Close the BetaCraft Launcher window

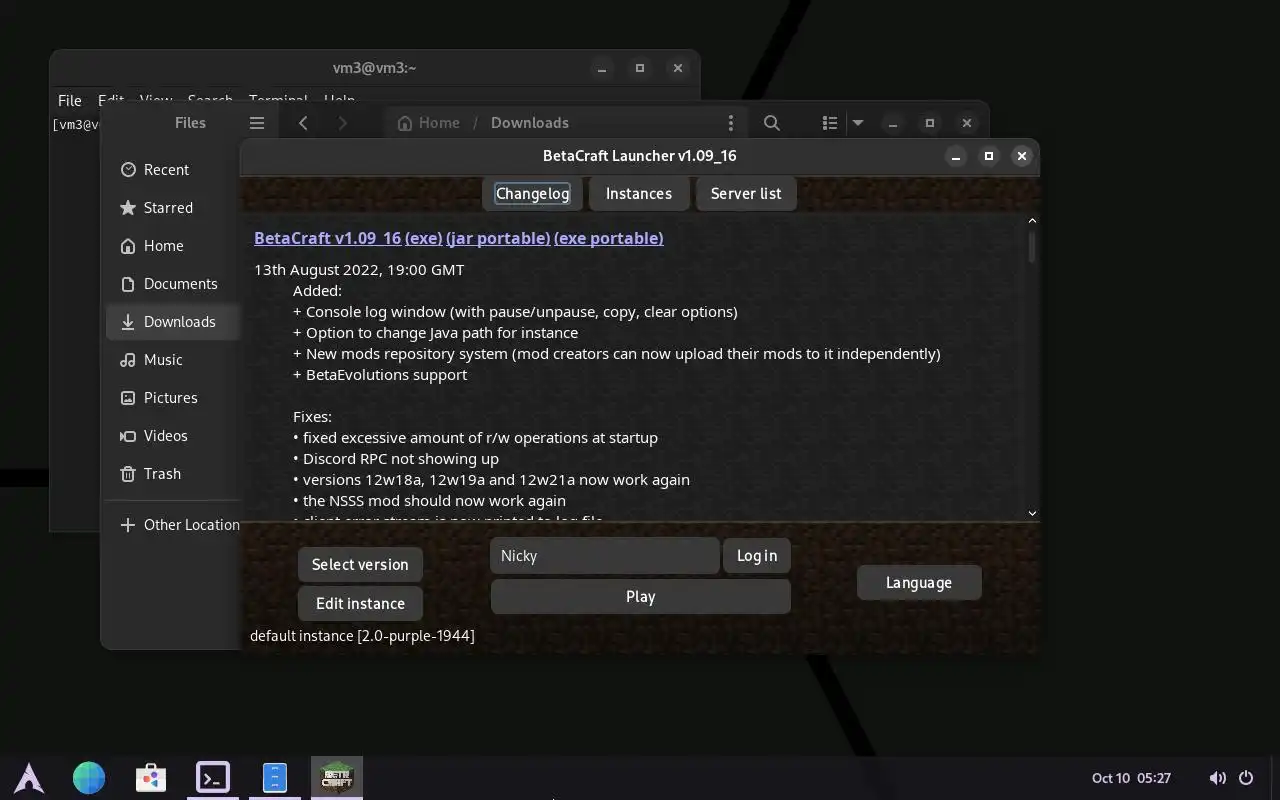tap(1021, 156)
